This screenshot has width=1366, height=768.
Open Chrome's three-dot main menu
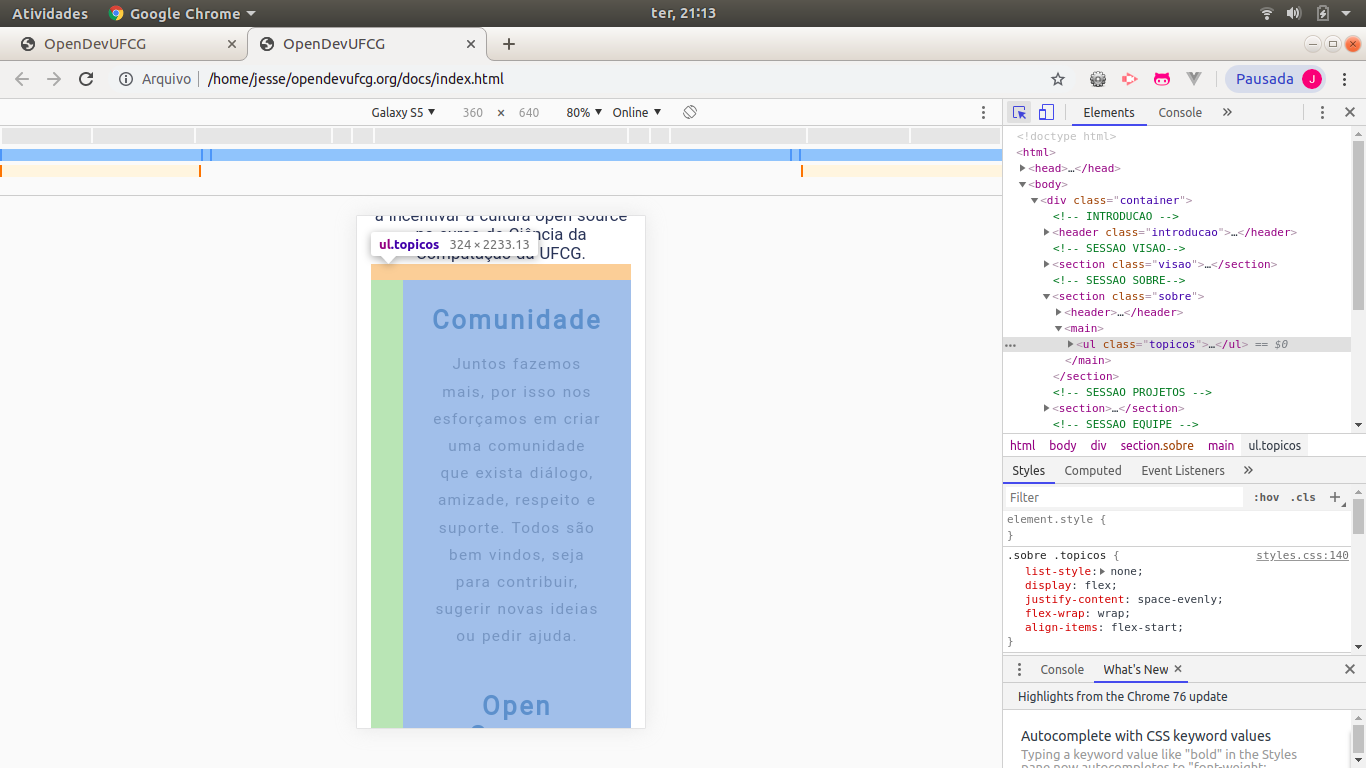point(1347,79)
